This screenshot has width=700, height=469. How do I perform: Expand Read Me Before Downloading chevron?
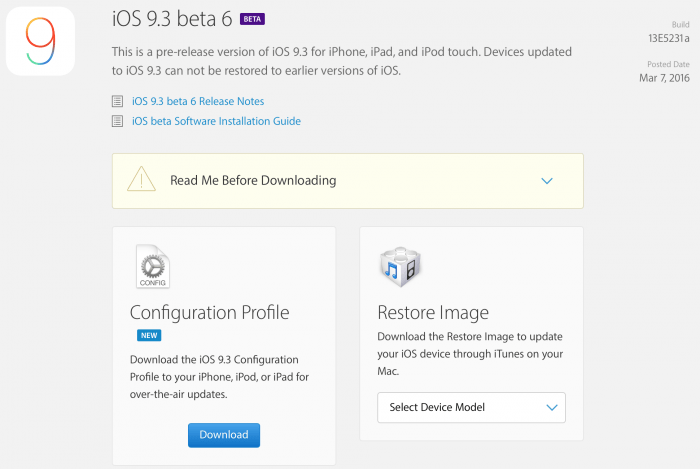click(547, 181)
